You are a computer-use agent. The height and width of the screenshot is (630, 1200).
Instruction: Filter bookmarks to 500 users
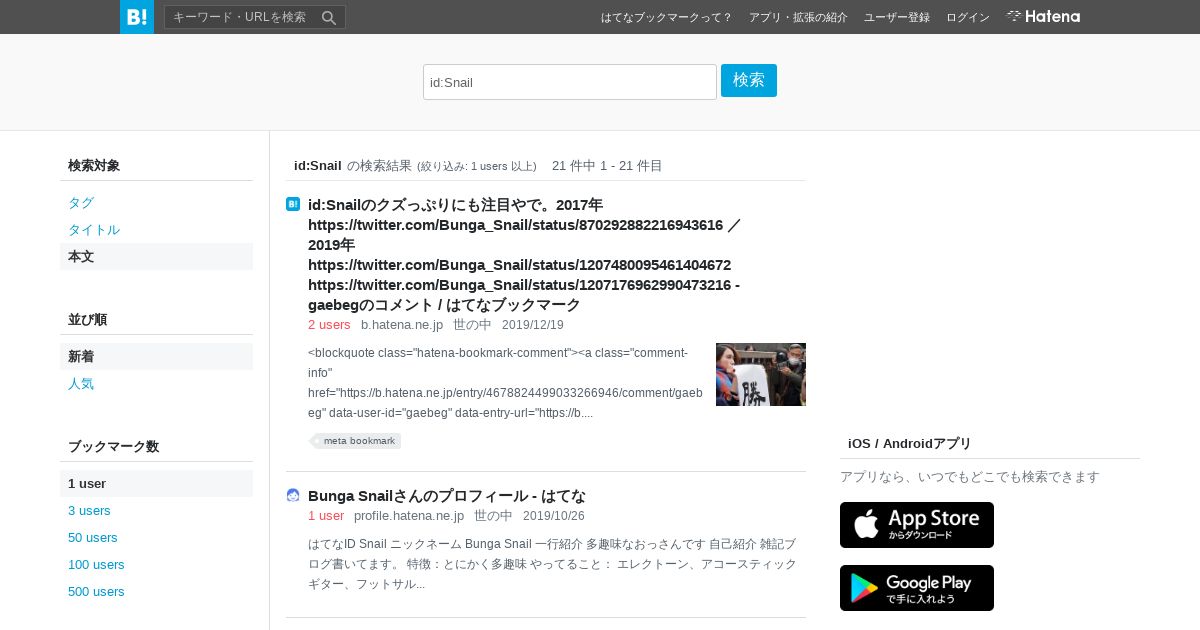156,592
